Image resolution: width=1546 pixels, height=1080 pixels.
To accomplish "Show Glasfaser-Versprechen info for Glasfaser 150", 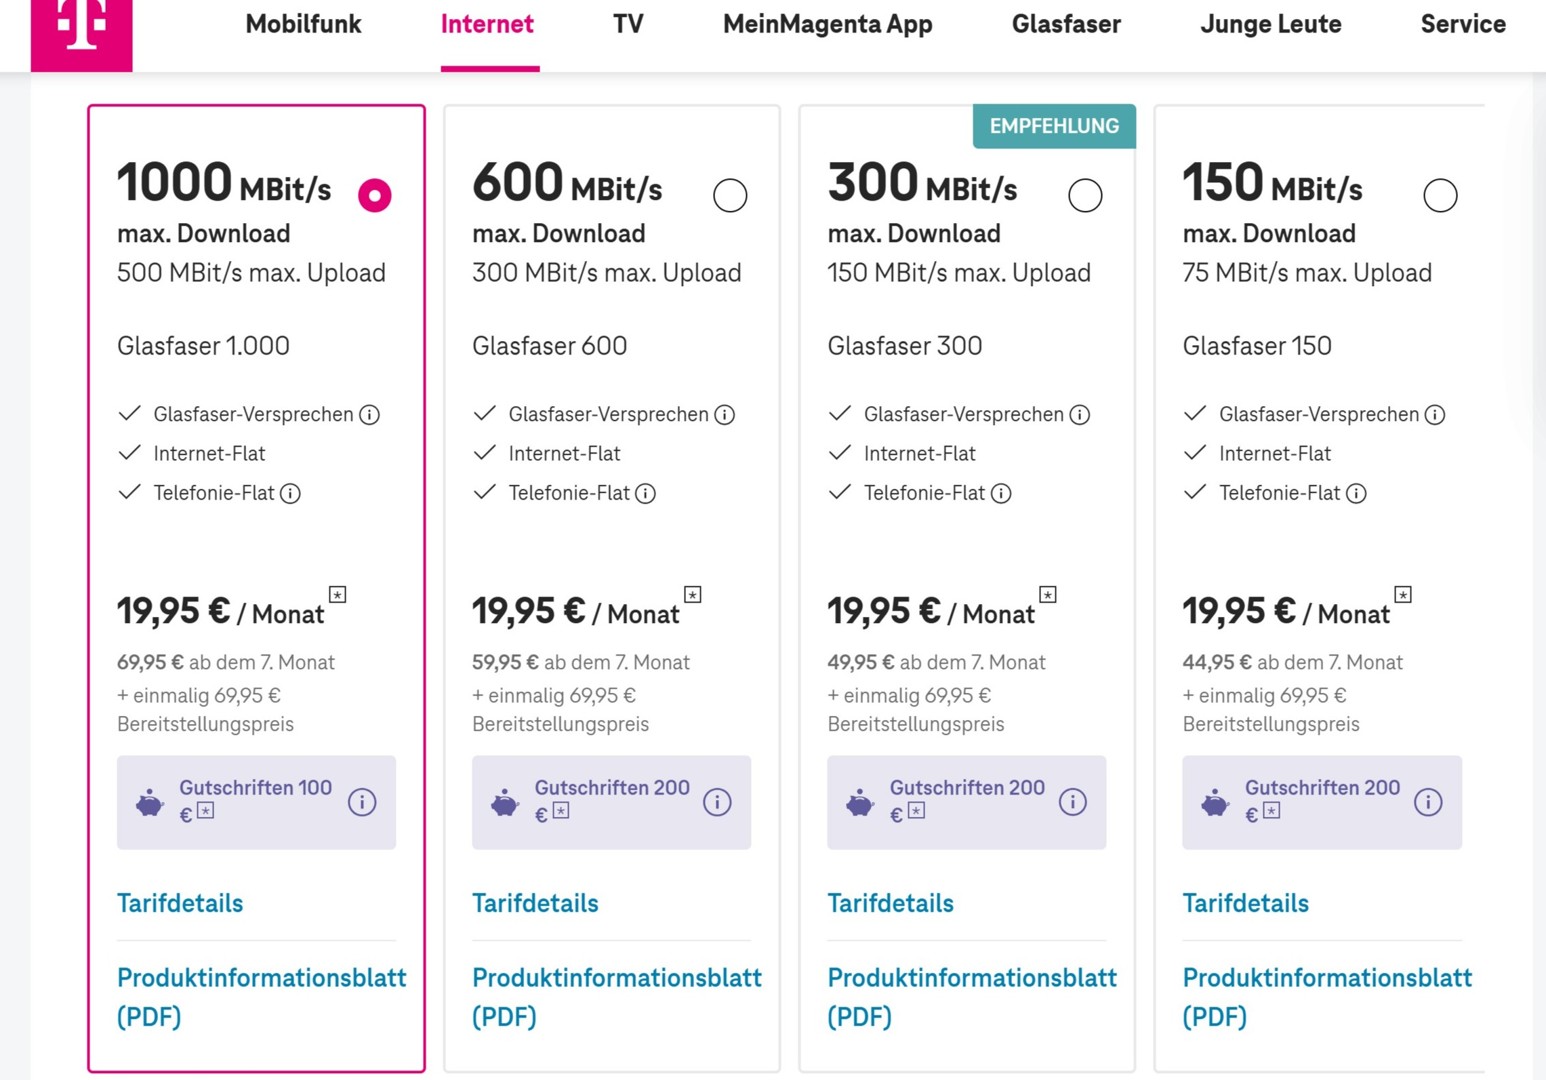I will [x=1435, y=415].
